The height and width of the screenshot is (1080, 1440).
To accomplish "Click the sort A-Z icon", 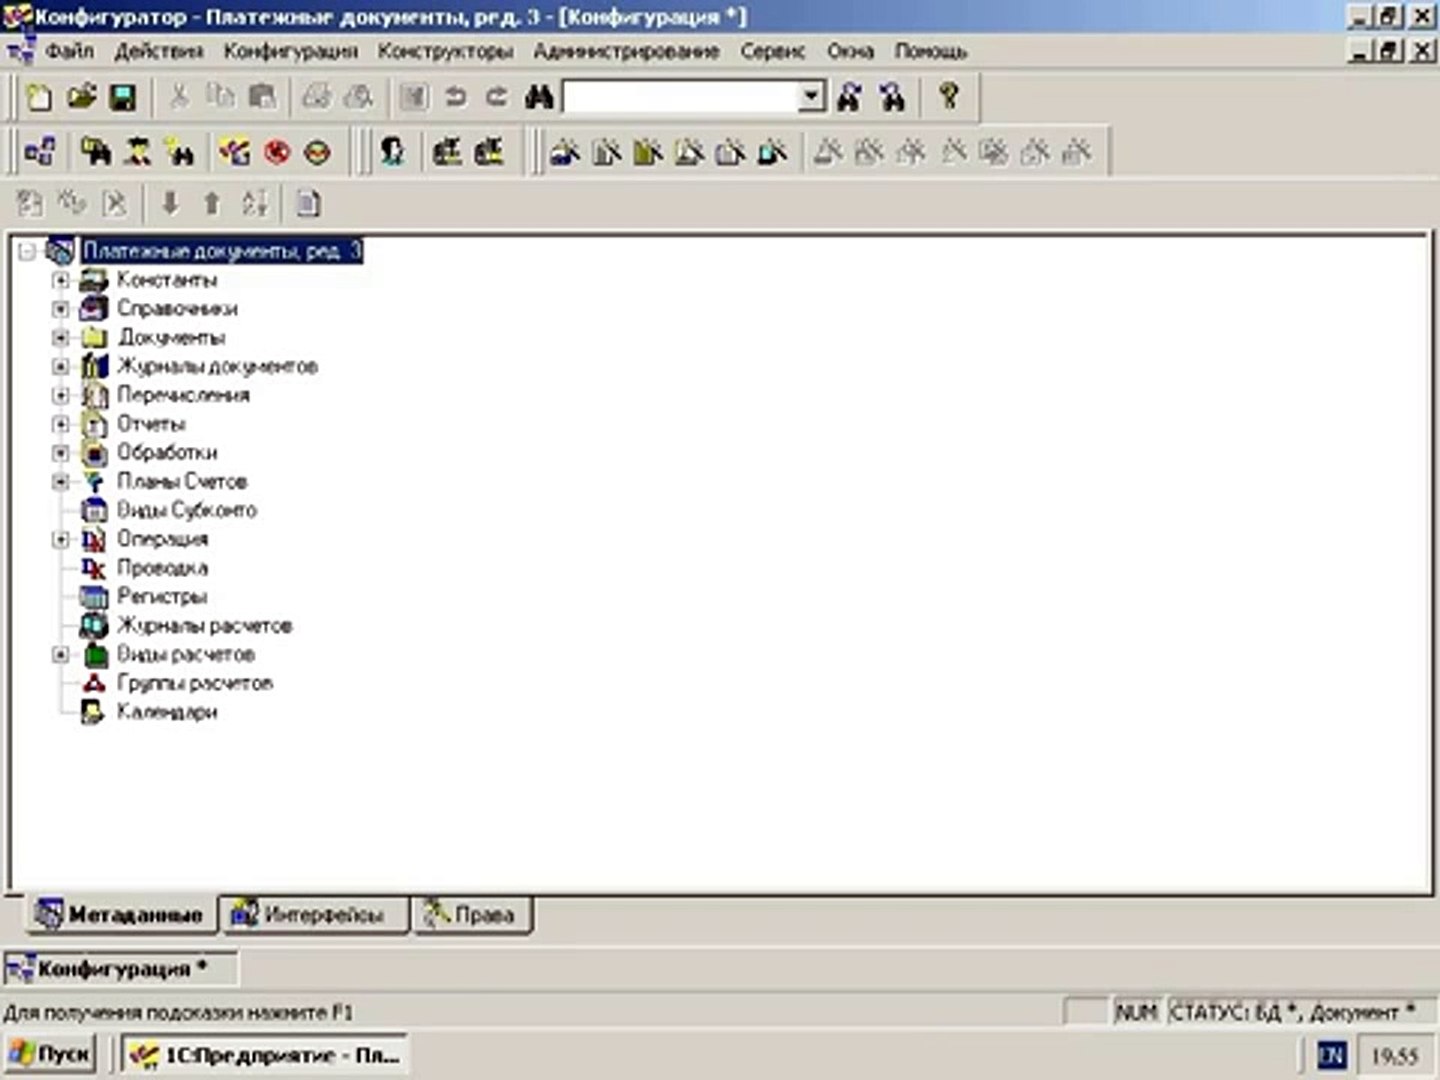I will (254, 204).
